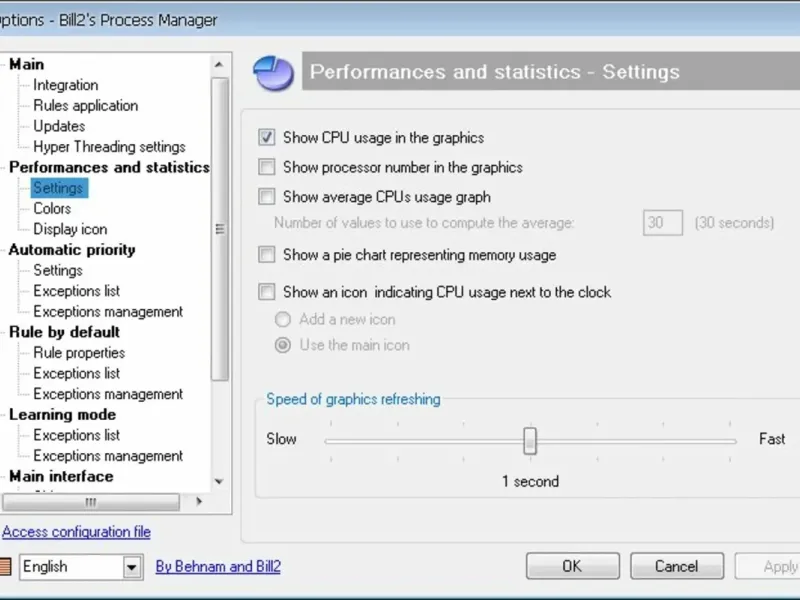Open the Access configuration file link
Screen dimensions: 800x600
(76, 532)
